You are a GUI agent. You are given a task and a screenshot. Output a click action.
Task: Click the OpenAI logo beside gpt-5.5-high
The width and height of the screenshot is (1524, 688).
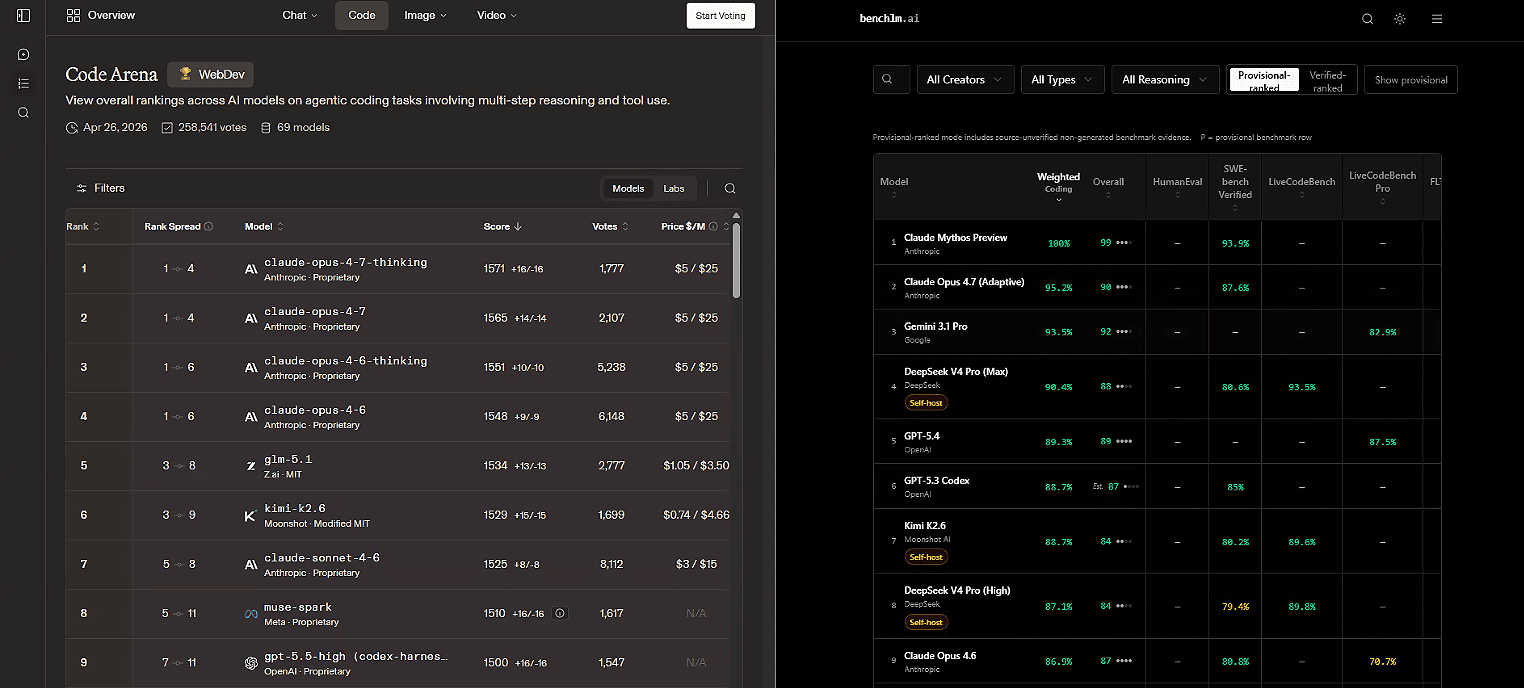251,662
